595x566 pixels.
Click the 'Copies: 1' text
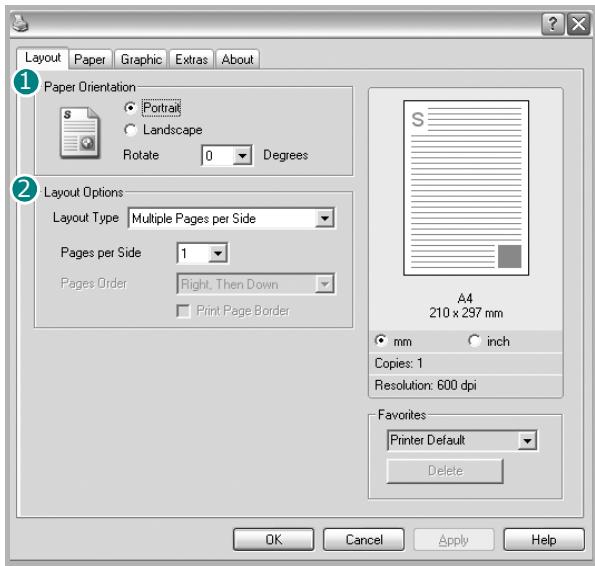tap(398, 363)
